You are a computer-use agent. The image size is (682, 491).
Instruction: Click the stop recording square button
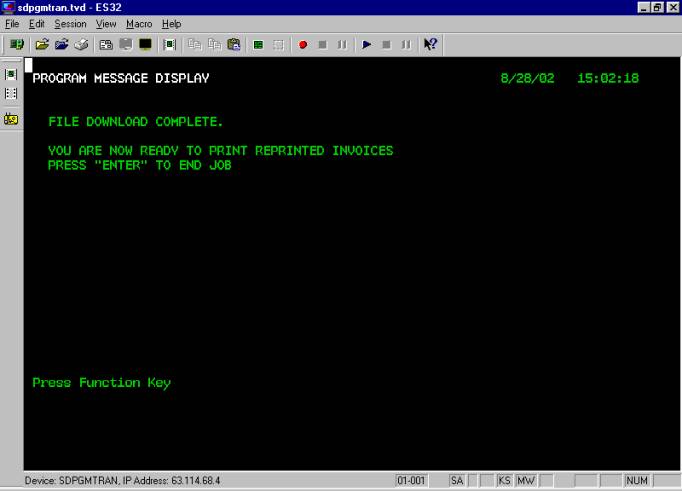323,44
